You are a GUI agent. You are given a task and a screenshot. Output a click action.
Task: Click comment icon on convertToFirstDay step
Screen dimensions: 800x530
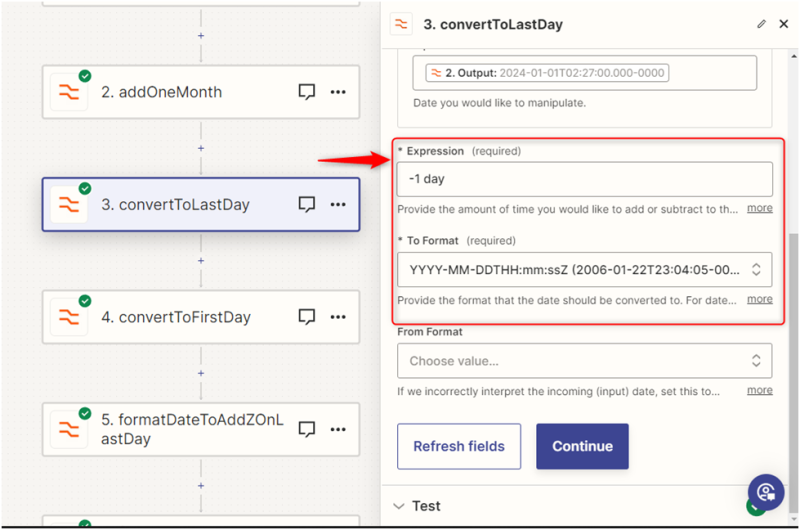tap(307, 317)
